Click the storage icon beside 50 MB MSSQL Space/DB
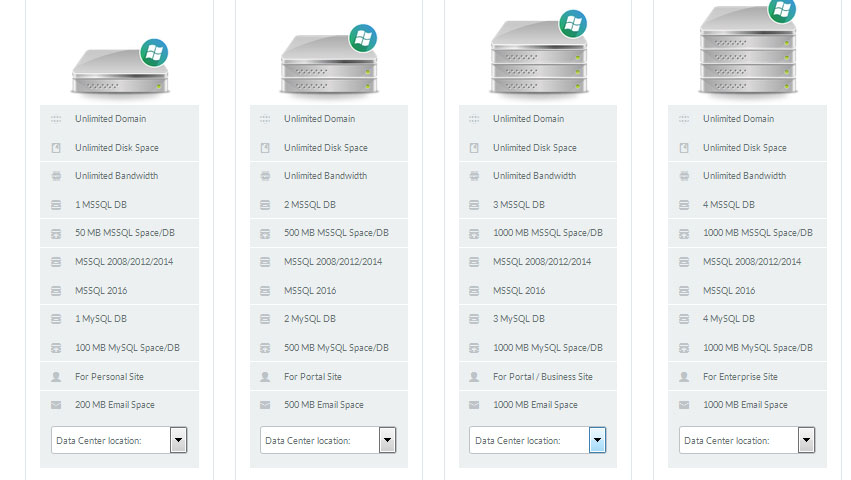Viewport: 851px width, 480px height. click(x=56, y=233)
